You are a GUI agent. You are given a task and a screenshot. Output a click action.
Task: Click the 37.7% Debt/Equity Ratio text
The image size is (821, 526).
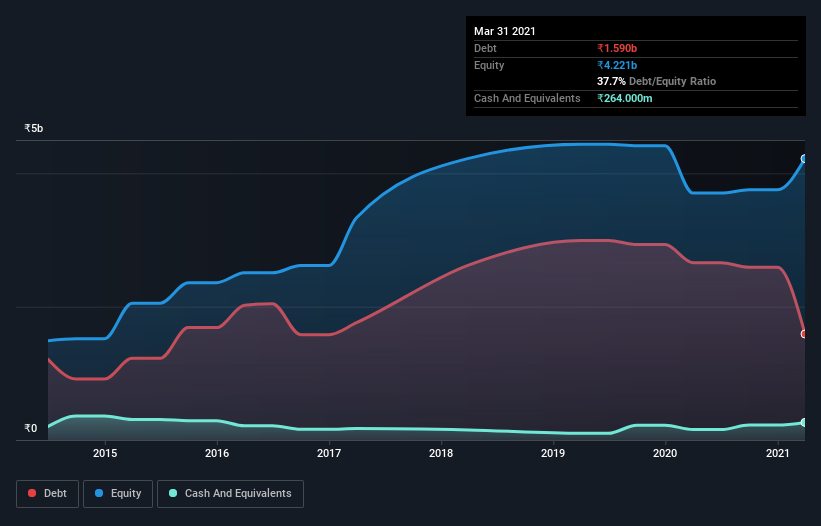pos(657,81)
